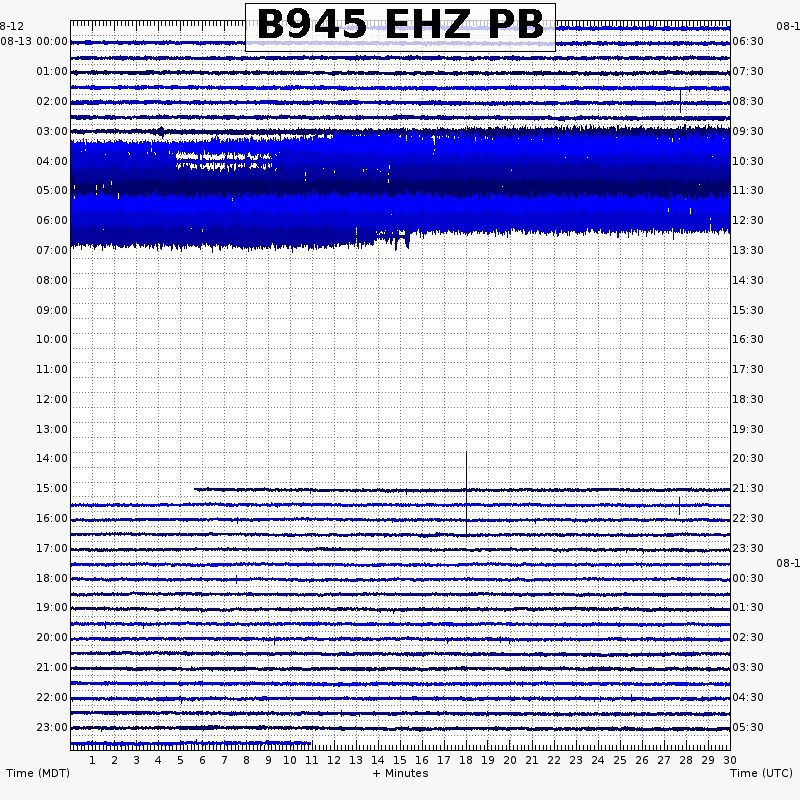Click the B945 EHZ PB station title

coord(400,25)
